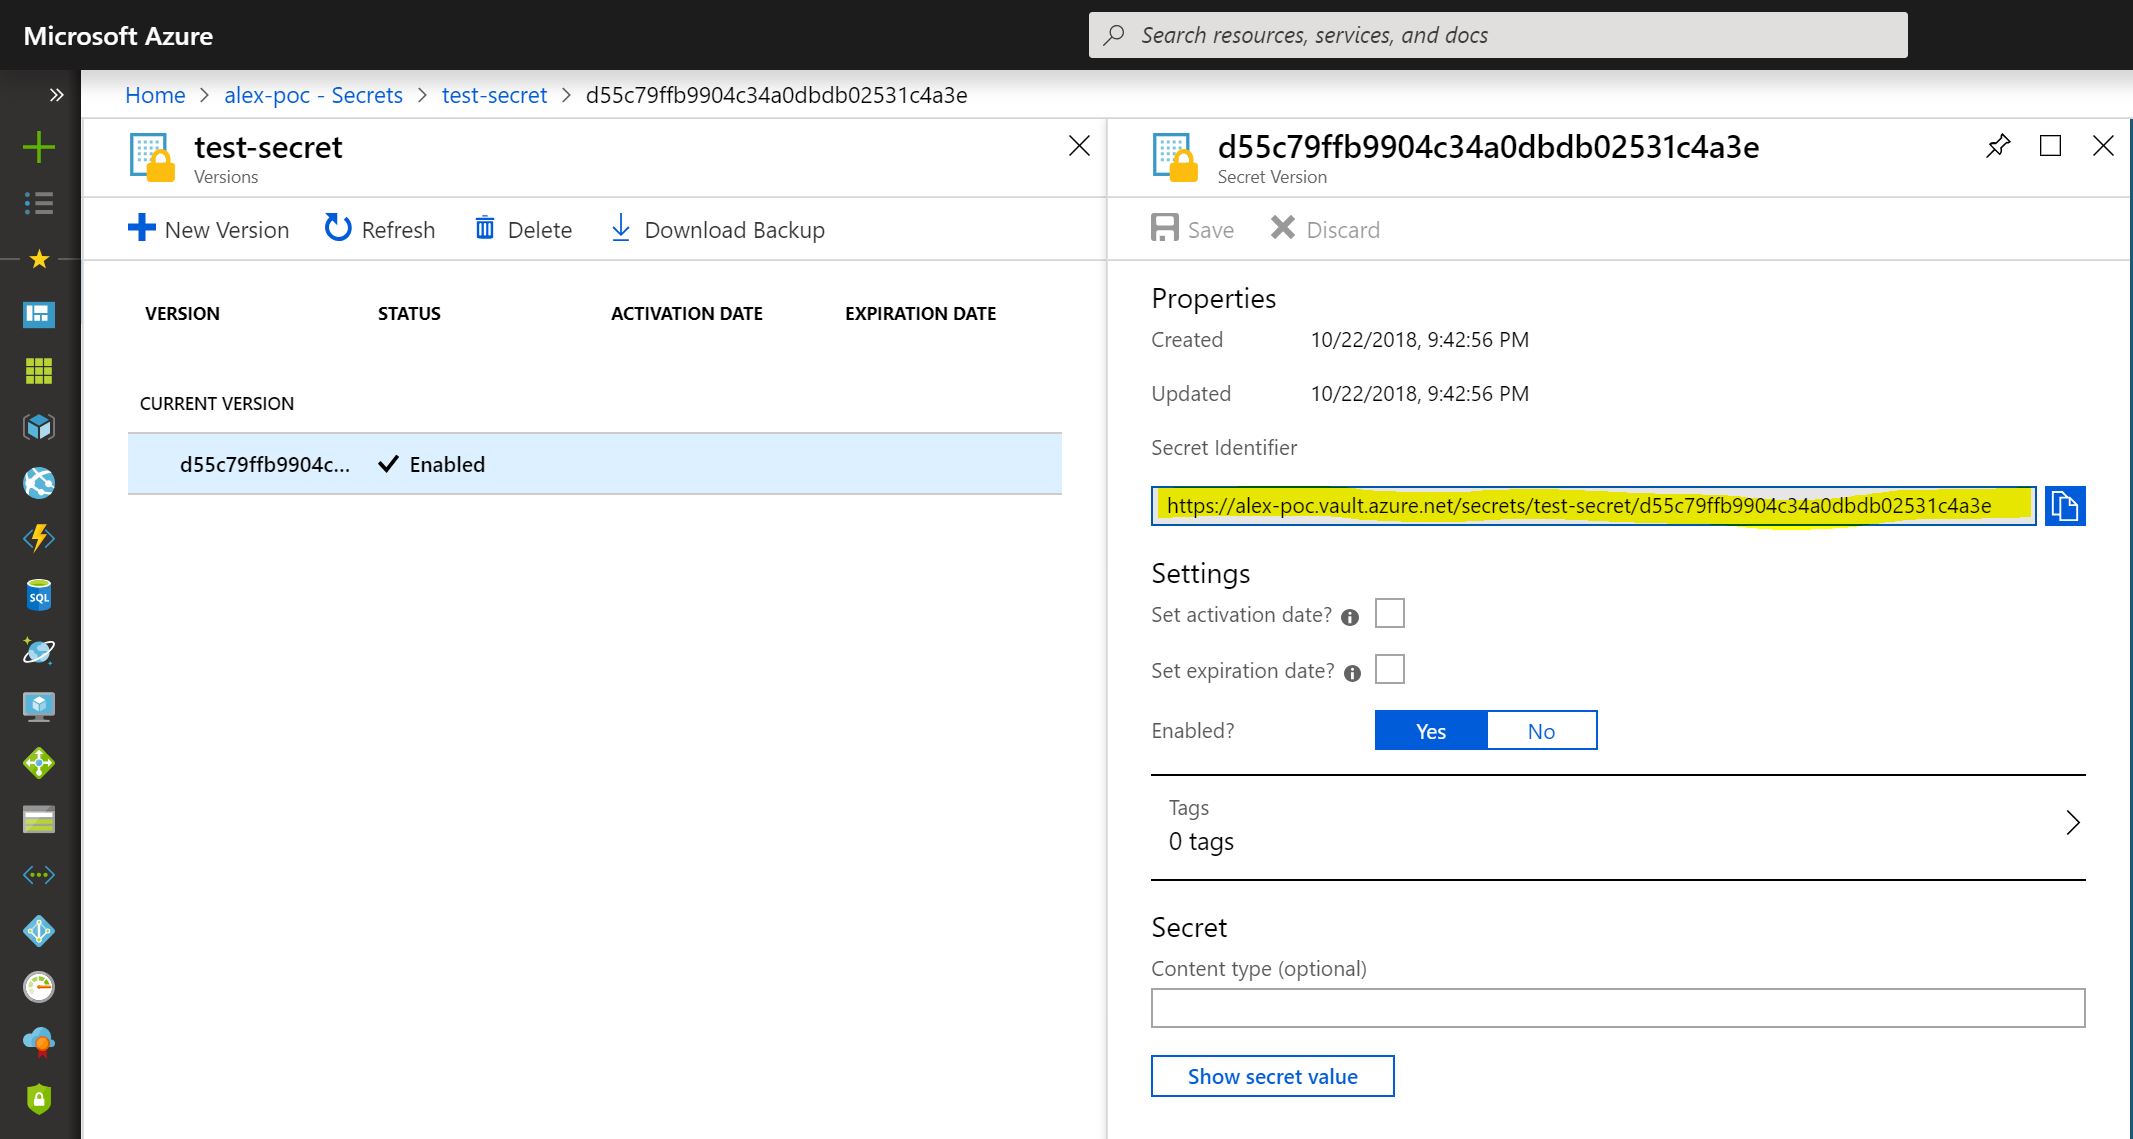
Task: Click Delete in test-secret toolbar
Action: (523, 229)
